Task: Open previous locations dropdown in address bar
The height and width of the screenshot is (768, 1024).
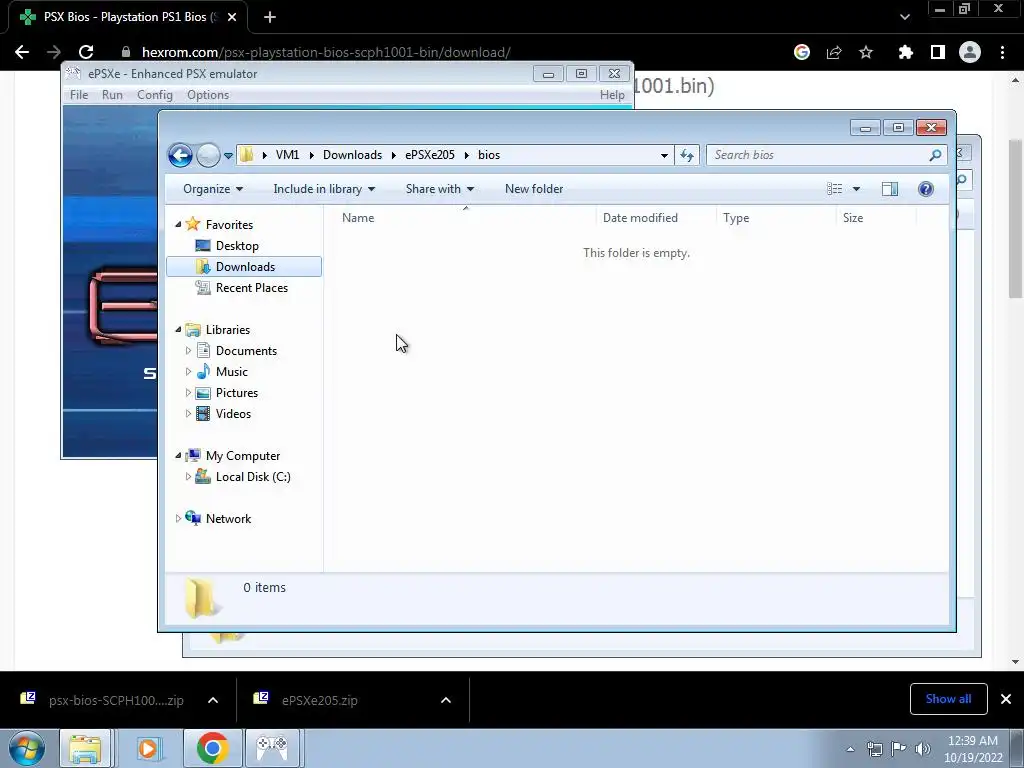Action: [664, 155]
